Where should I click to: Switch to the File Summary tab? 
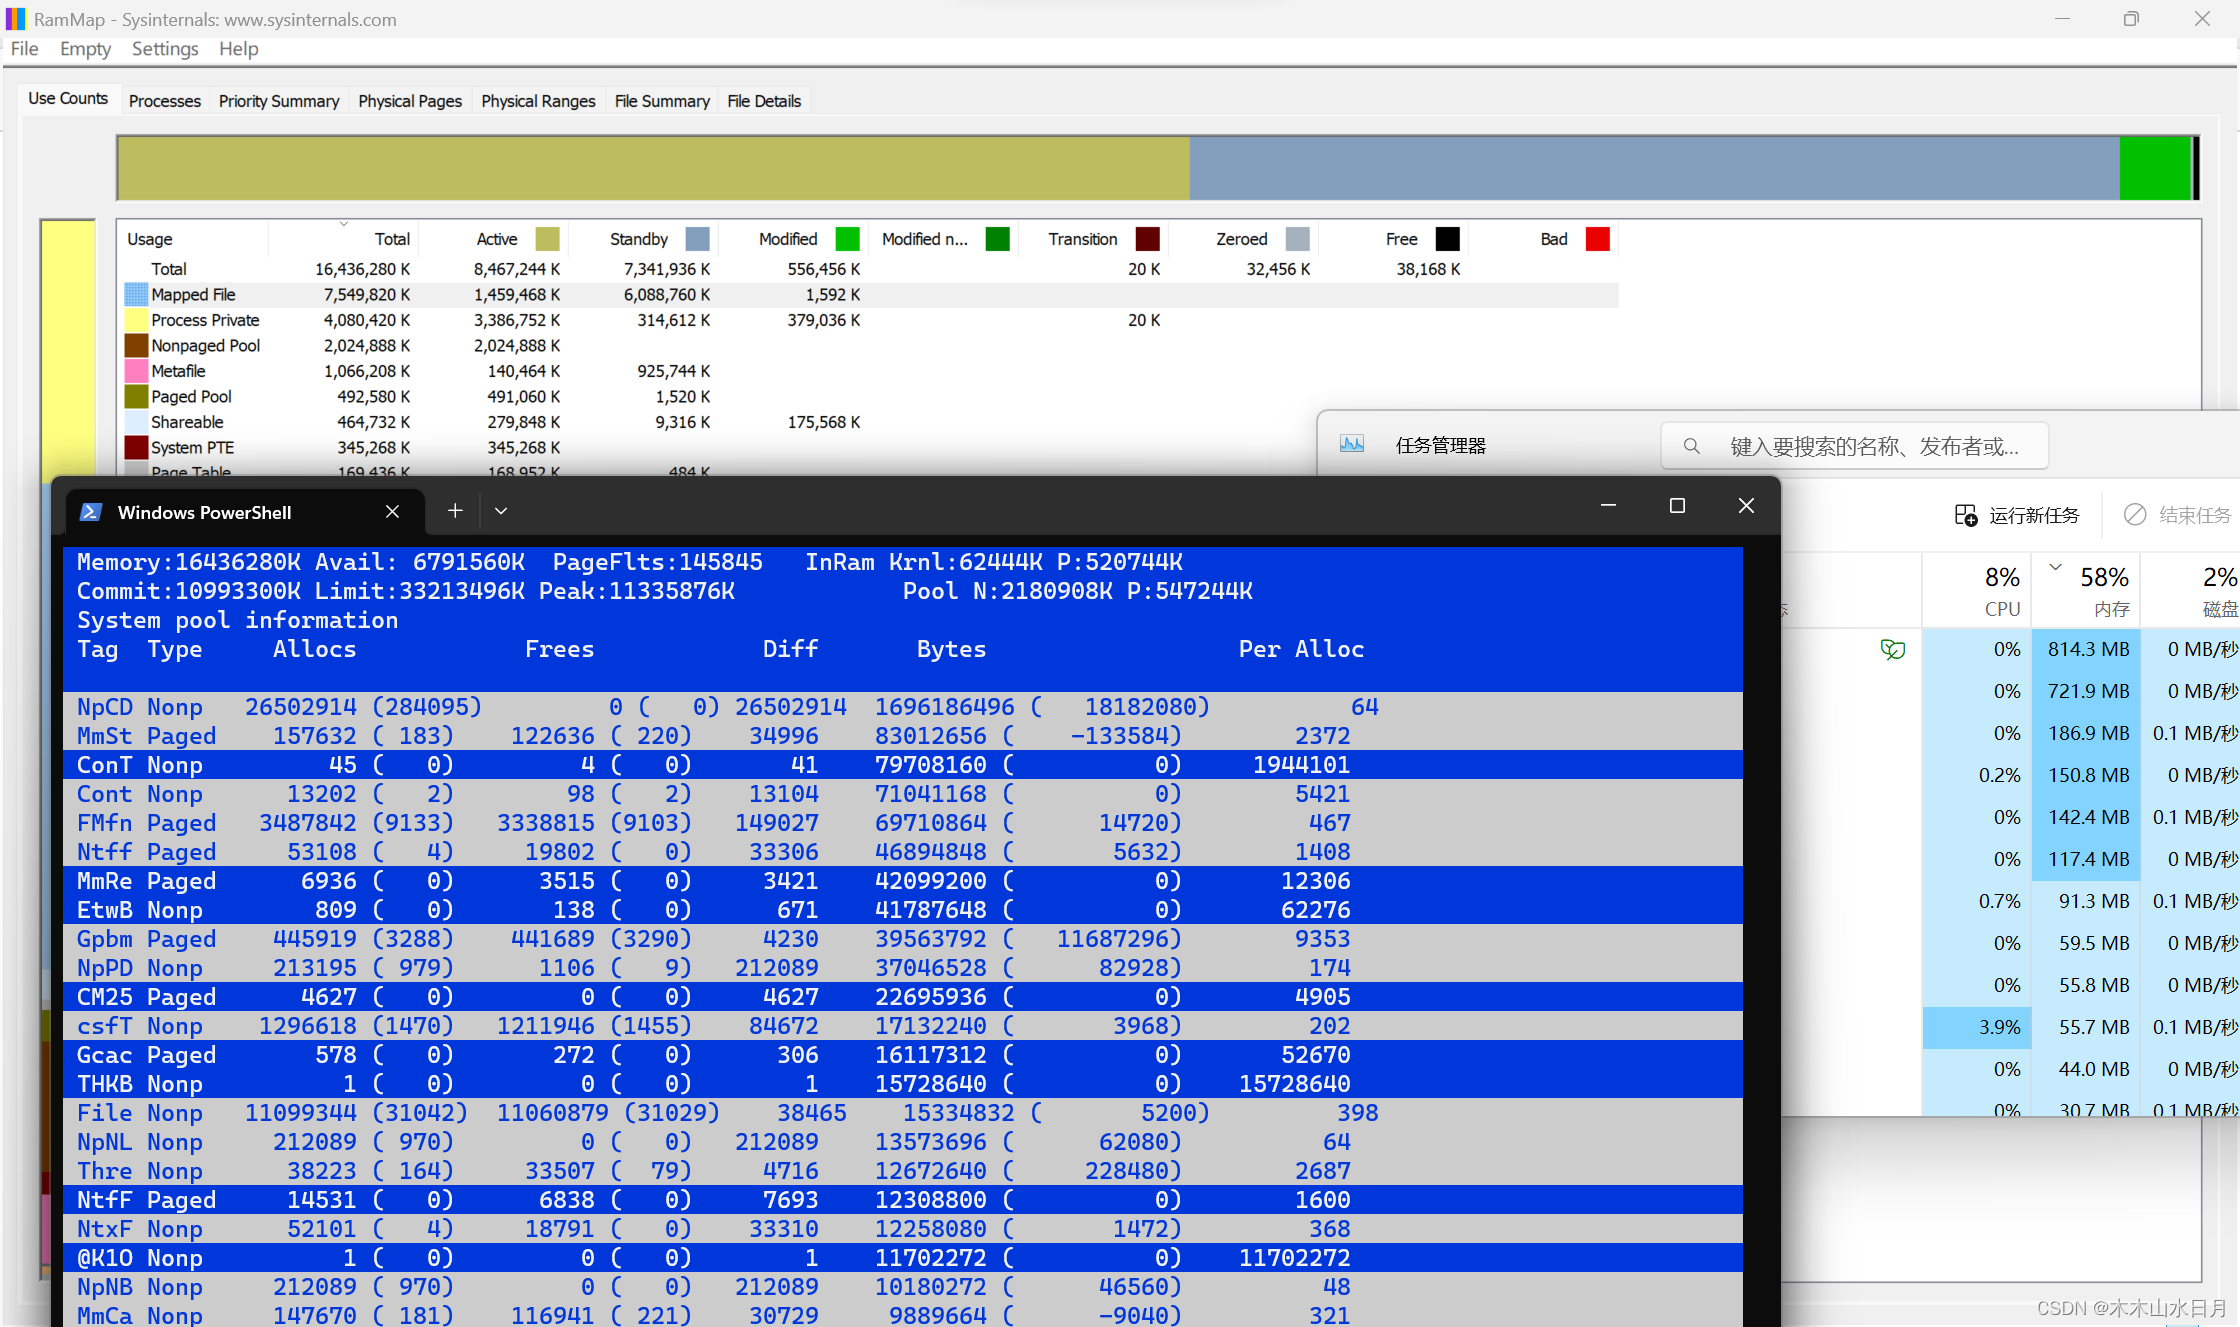(661, 101)
